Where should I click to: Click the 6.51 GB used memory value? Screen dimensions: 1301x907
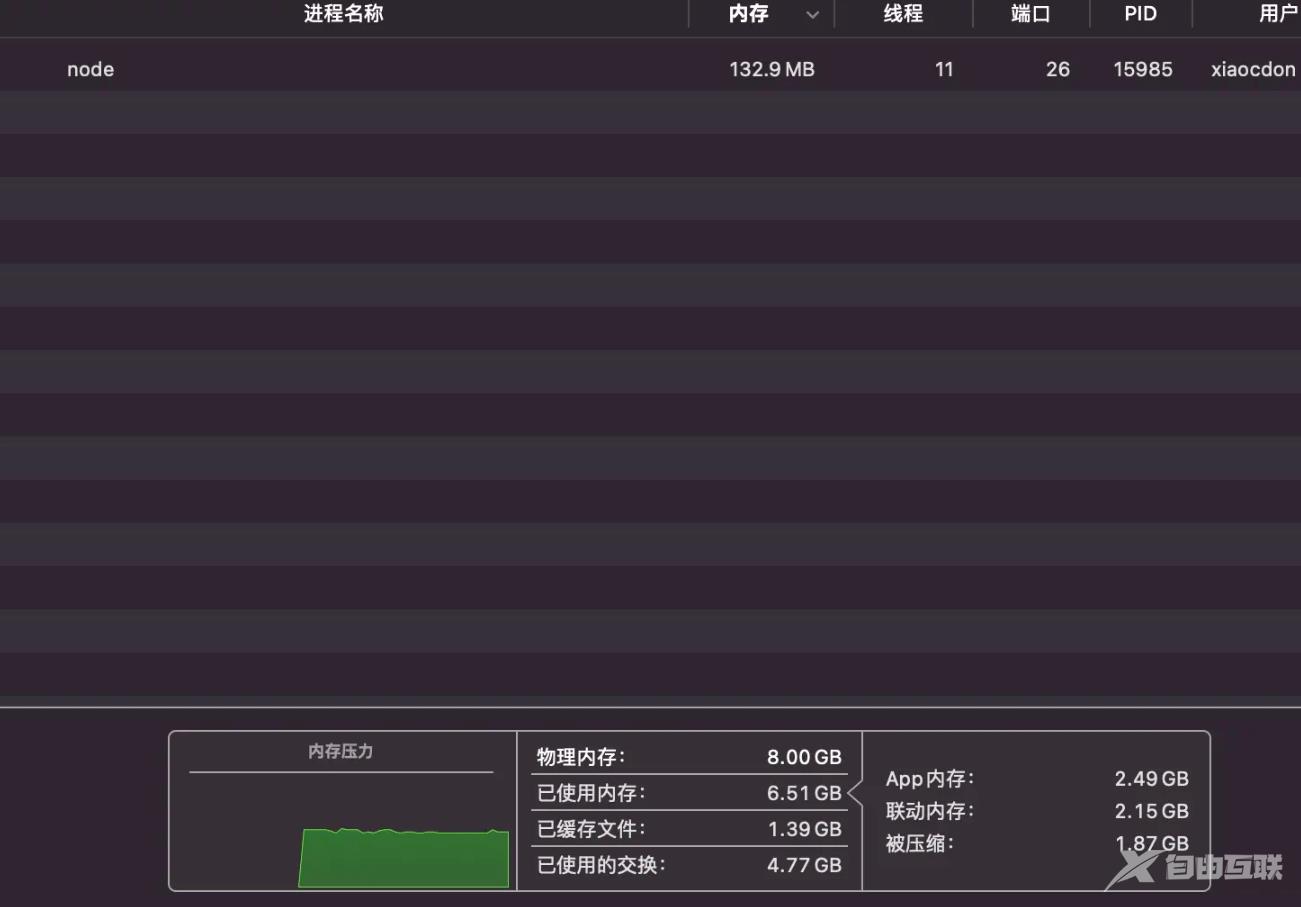[804, 793]
